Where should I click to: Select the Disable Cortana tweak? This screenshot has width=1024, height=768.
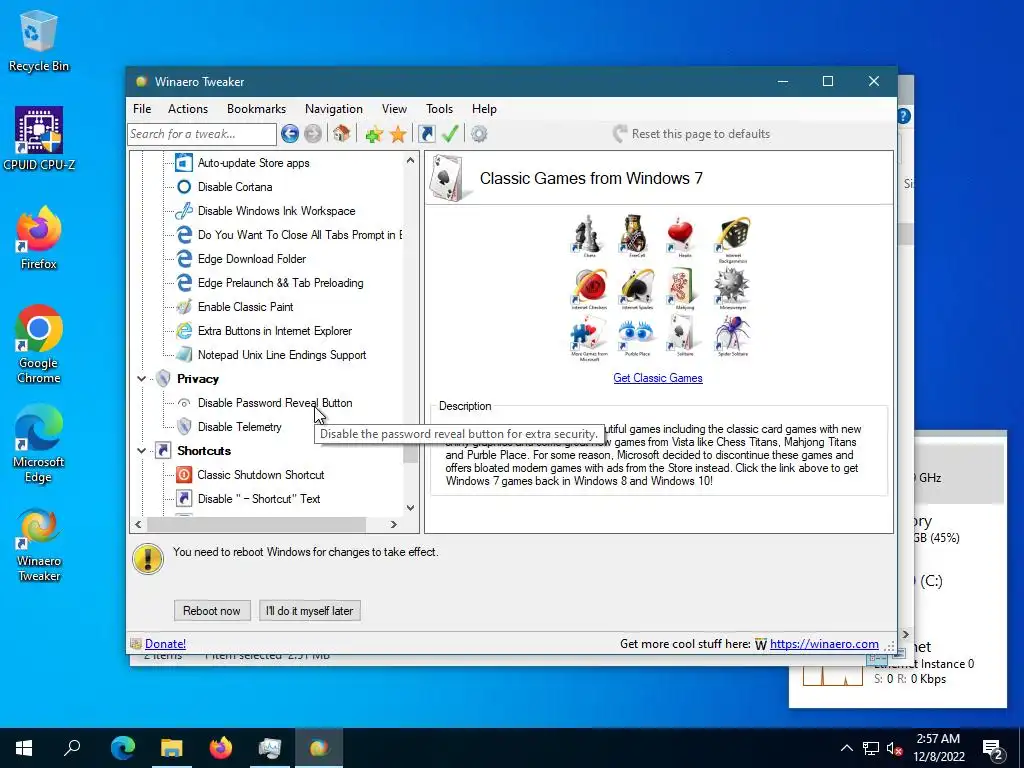point(235,187)
